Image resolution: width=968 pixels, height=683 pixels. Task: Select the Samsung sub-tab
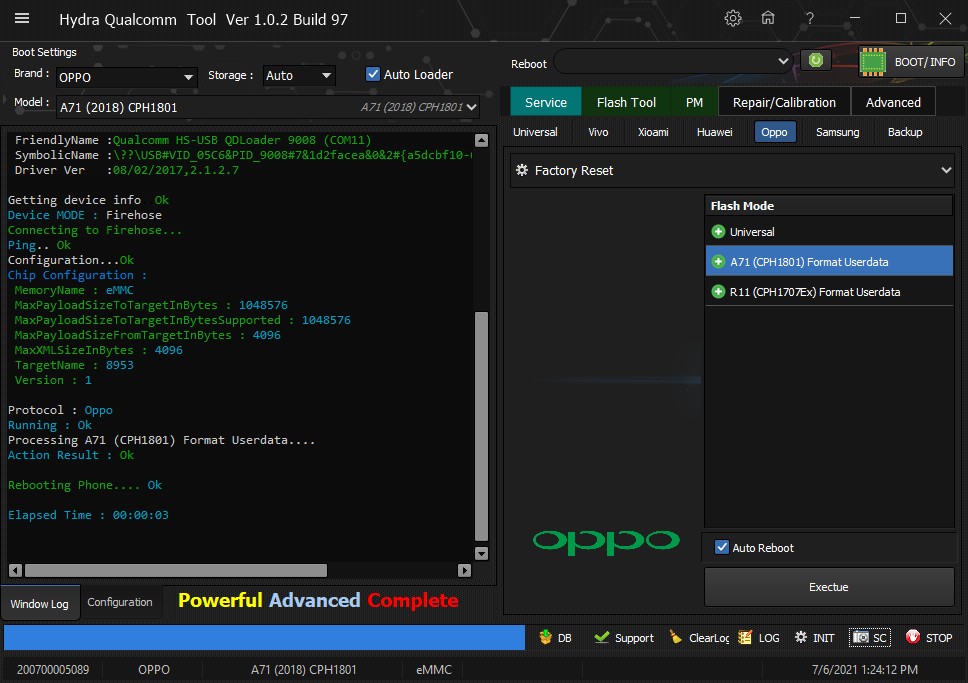click(837, 132)
